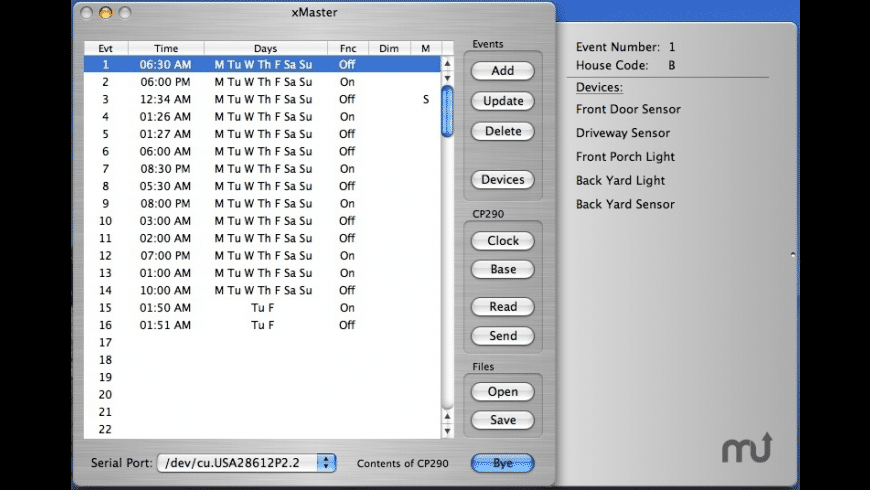This screenshot has width=870, height=490.
Task: Click the Dim column header
Action: [x=389, y=48]
